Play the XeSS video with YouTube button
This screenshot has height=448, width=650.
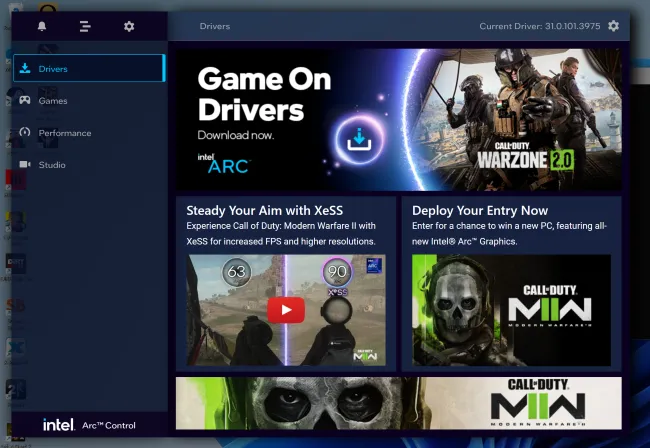click(x=286, y=310)
